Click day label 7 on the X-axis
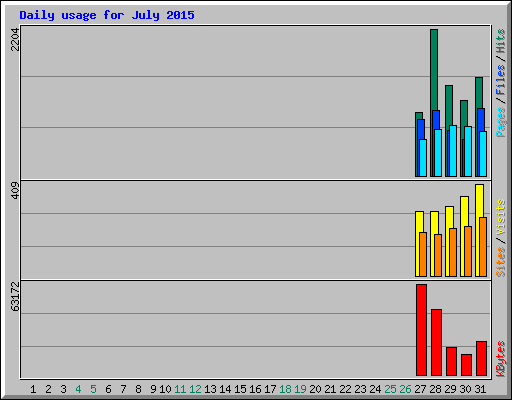Image resolution: width=512 pixels, height=400 pixels. (123, 389)
